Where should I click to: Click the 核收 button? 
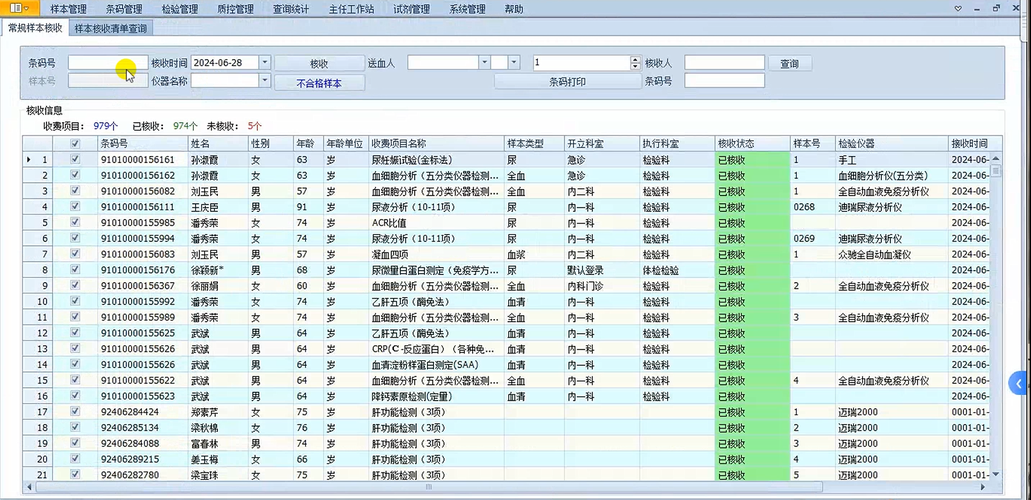(319, 63)
